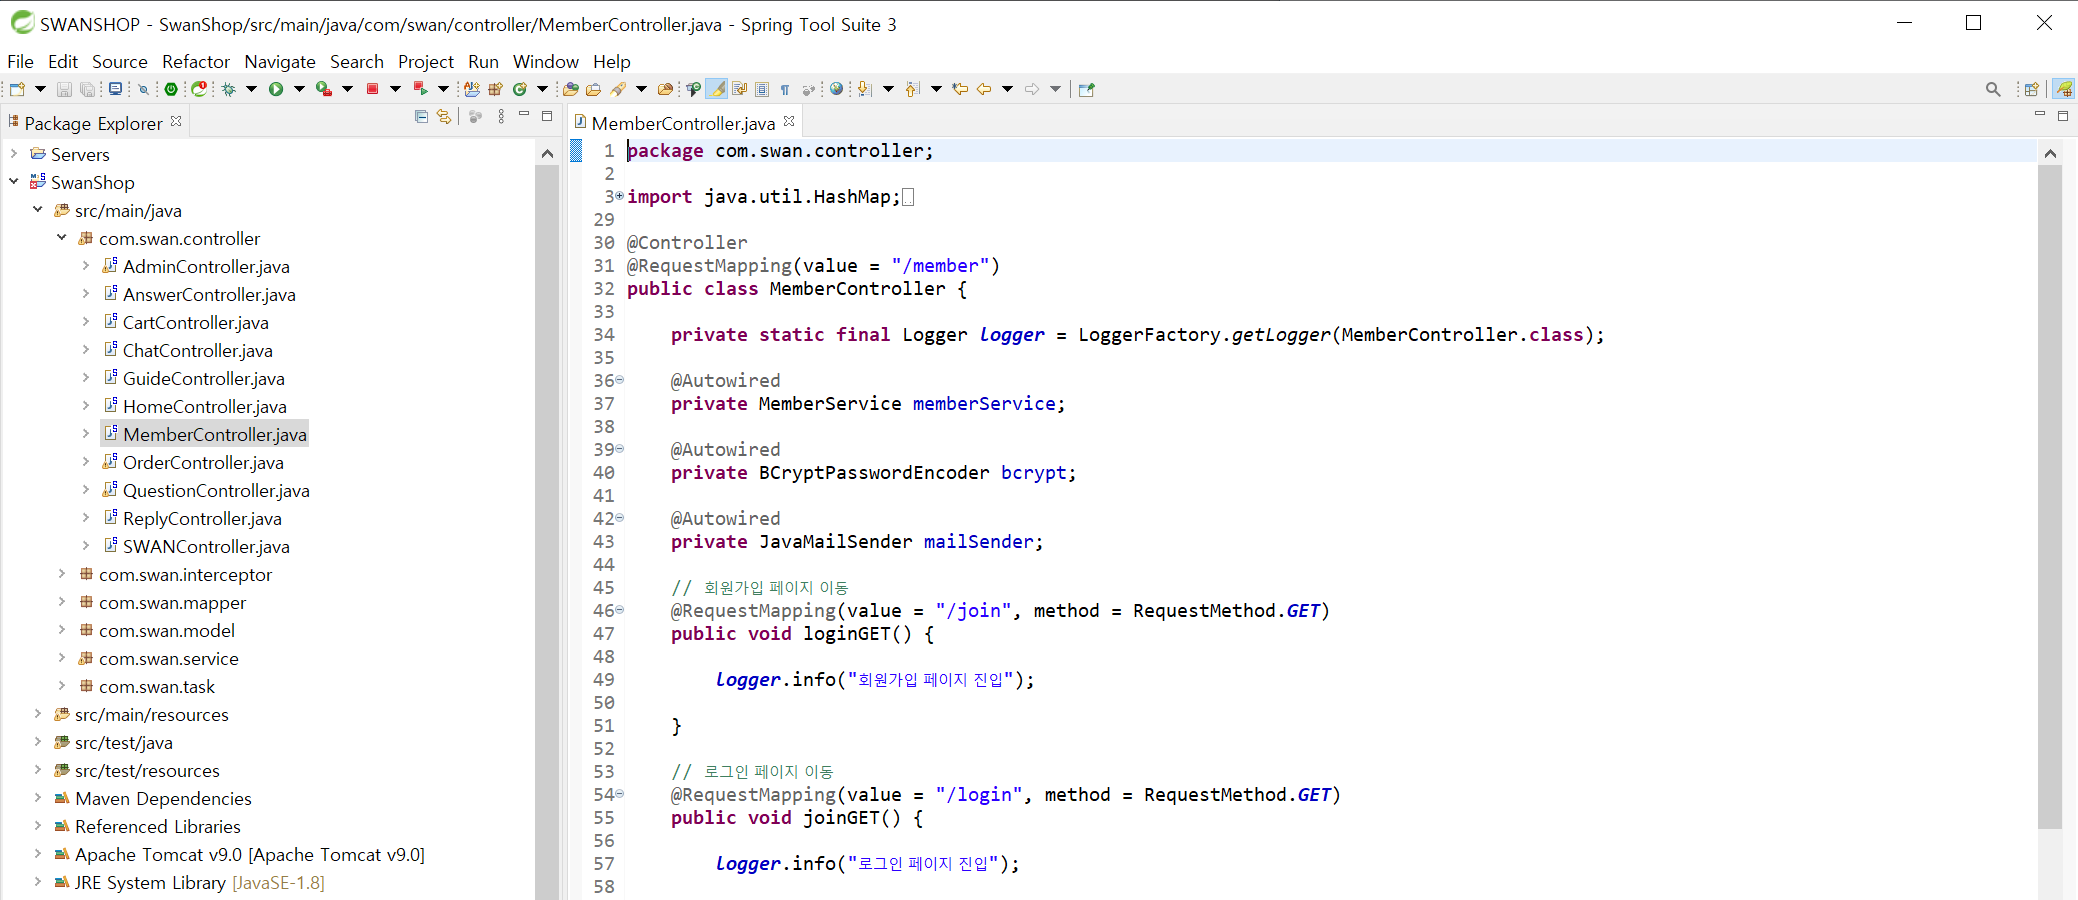
Task: Click the red Stop square icon
Action: tap(372, 89)
